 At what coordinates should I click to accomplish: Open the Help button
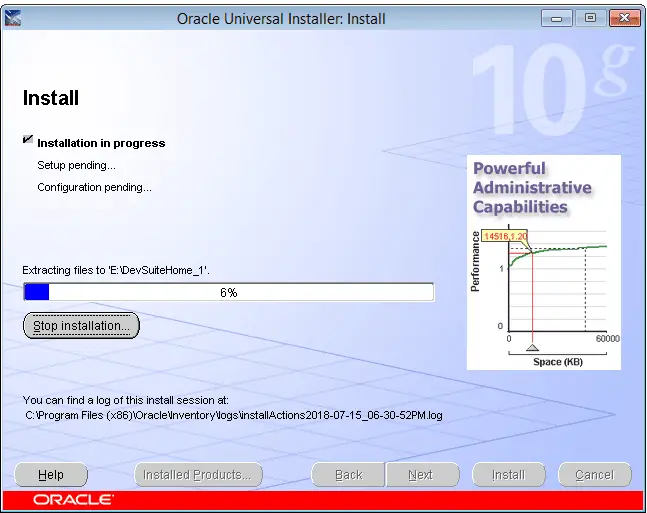[51, 475]
